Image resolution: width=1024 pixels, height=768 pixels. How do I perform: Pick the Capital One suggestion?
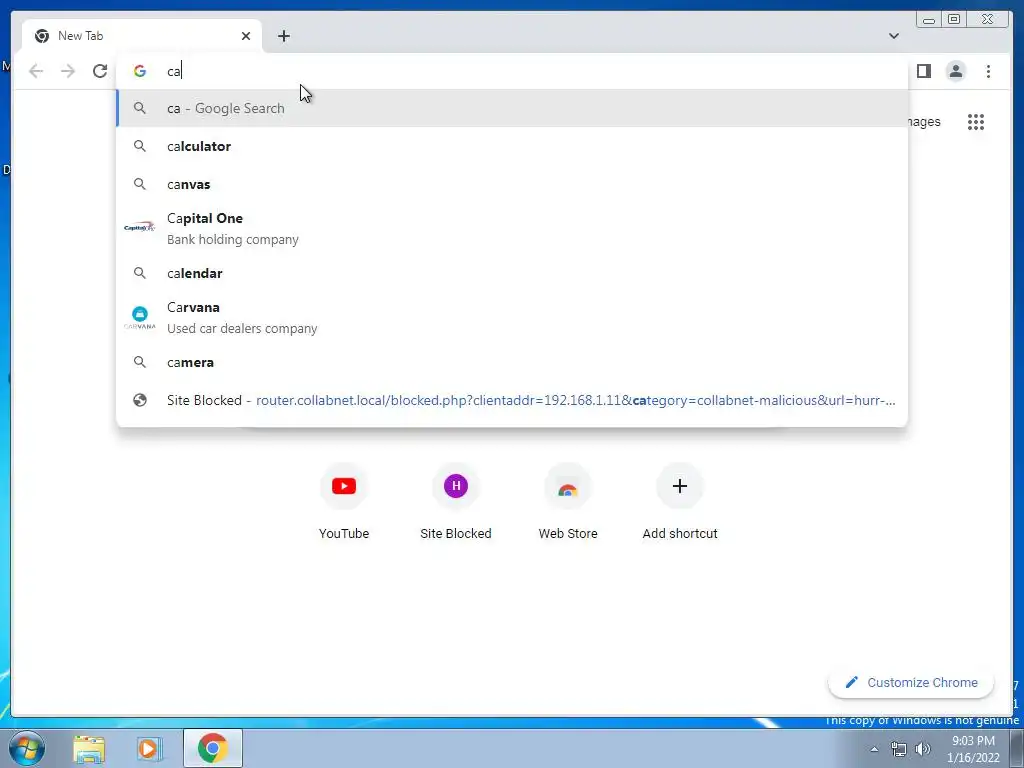pos(512,229)
